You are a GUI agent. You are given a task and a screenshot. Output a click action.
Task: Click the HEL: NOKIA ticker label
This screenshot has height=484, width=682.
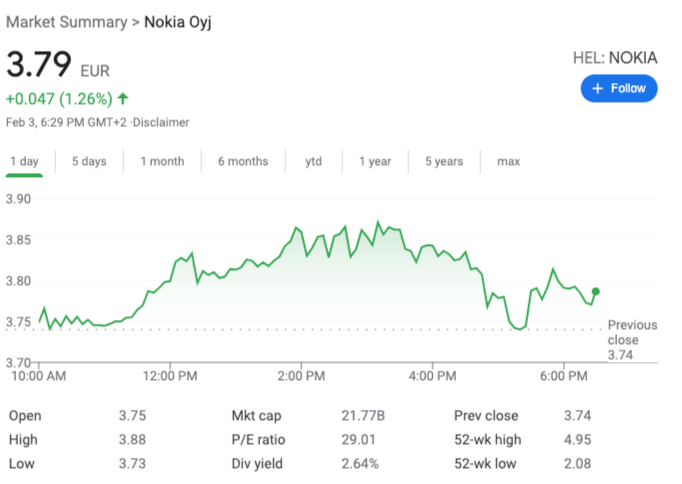pyautogui.click(x=615, y=57)
